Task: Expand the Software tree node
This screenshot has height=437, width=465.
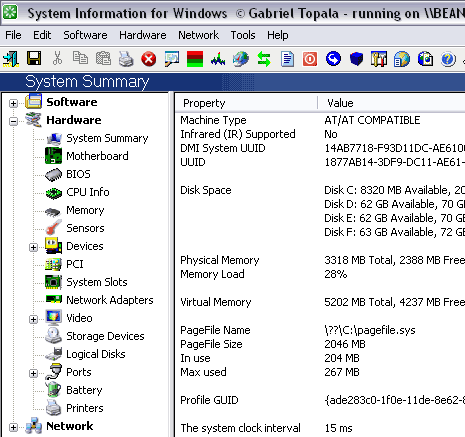Action: [13, 103]
